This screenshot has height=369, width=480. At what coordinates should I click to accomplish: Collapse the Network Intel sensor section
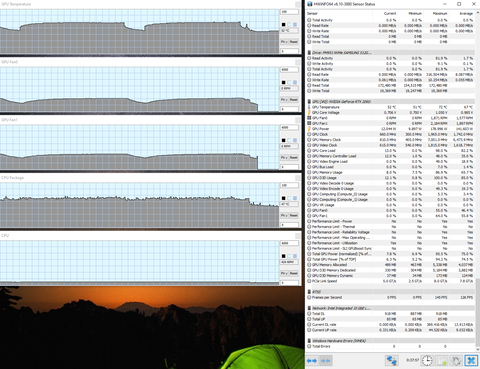click(x=309, y=308)
